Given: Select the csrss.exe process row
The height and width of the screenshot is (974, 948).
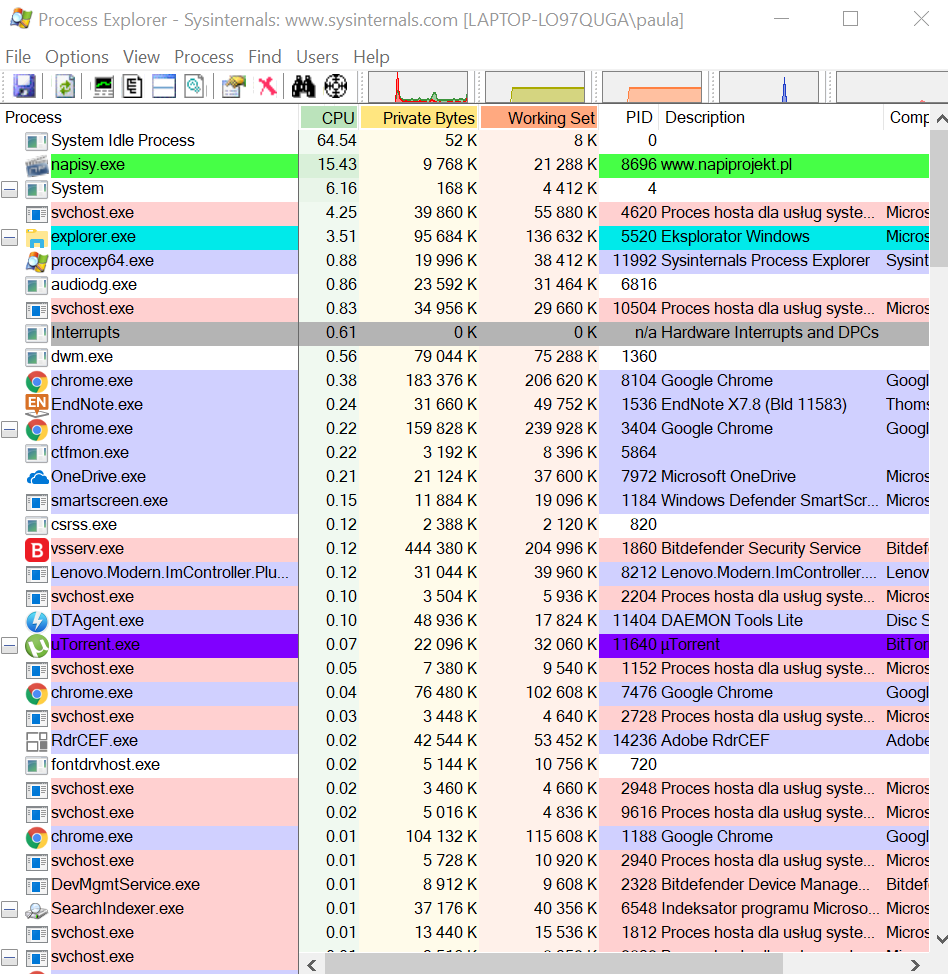Looking at the screenshot, I should (x=465, y=525).
